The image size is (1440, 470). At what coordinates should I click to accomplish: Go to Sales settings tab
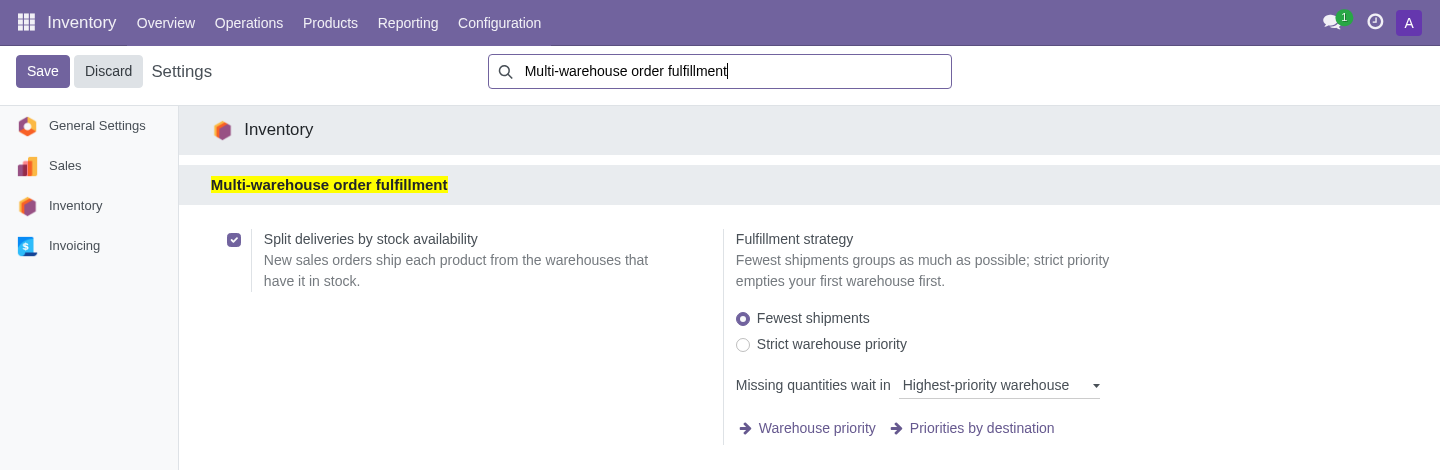pyautogui.click(x=89, y=166)
